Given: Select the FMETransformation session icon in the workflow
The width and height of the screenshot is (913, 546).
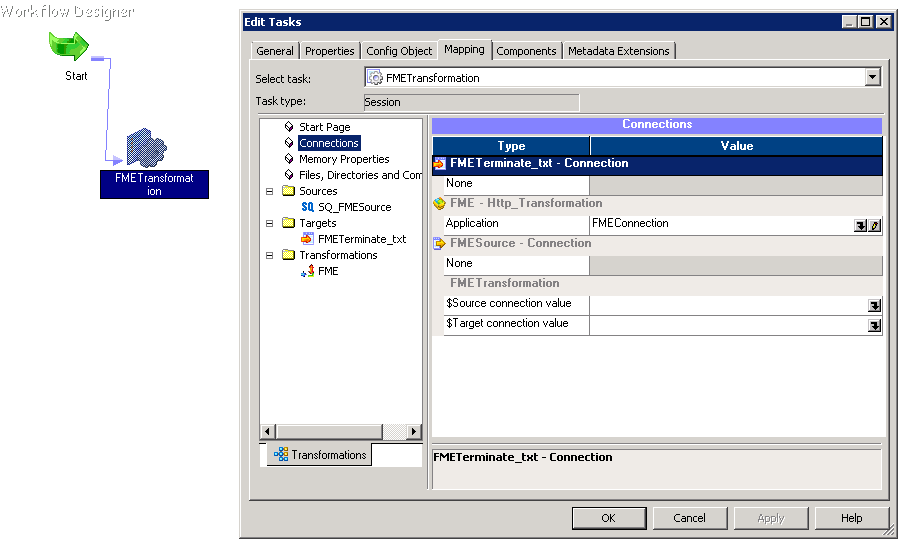Looking at the screenshot, I should [x=147, y=148].
